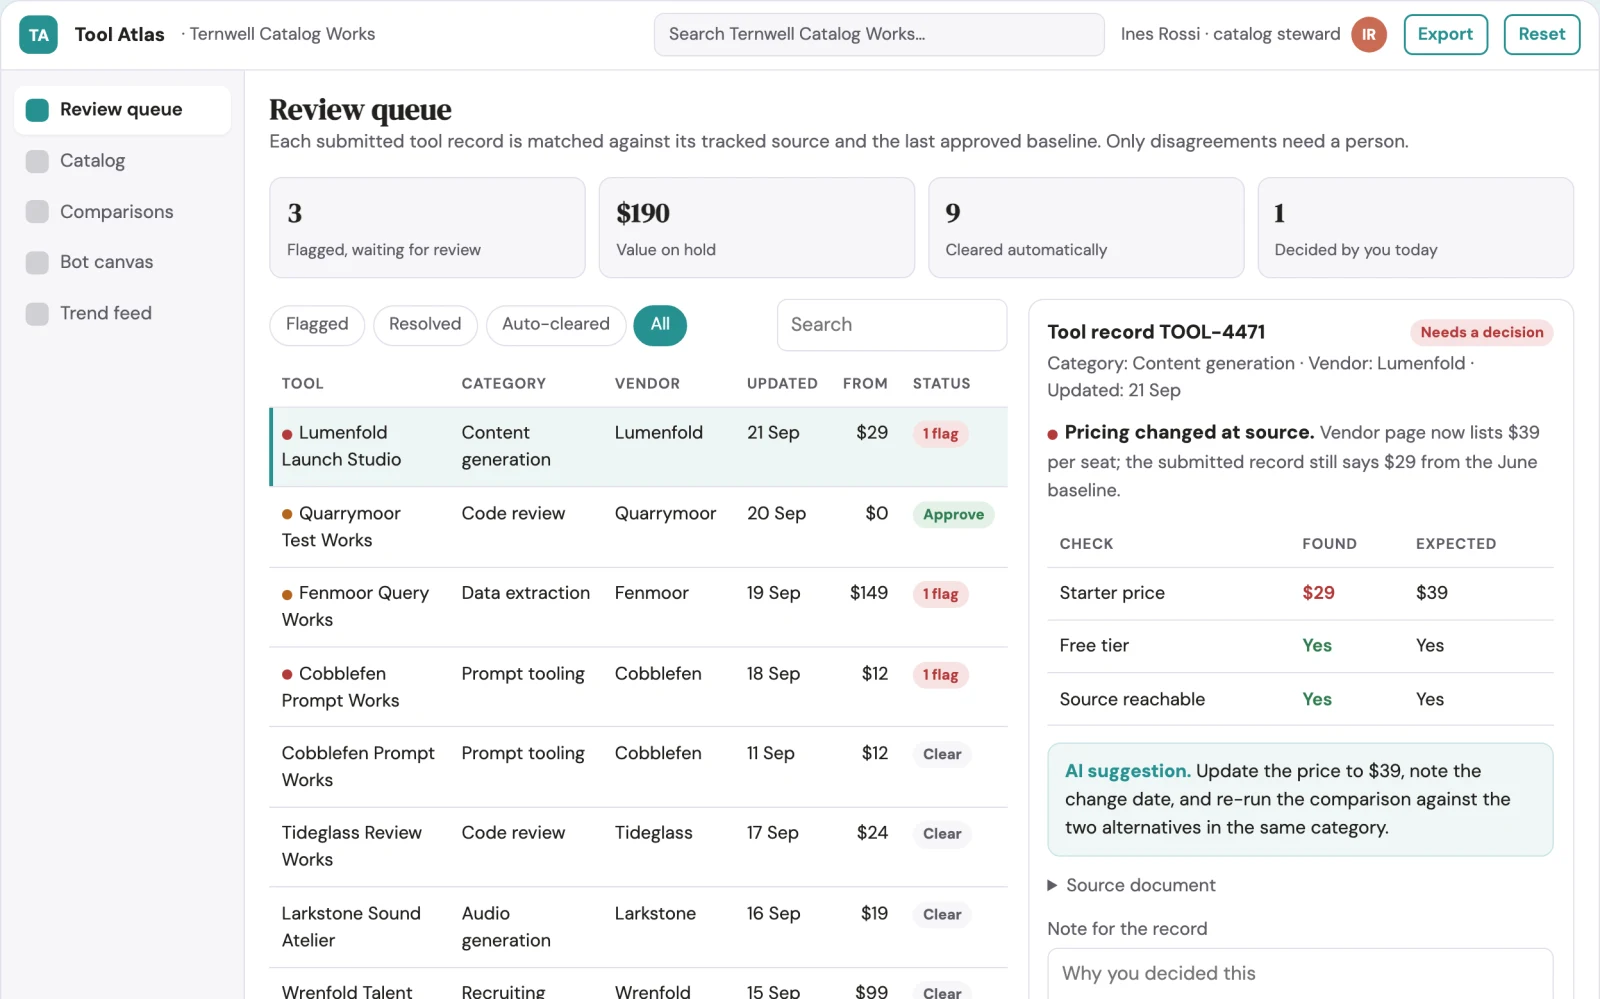Click the Clear status for Tideglass

click(x=942, y=834)
